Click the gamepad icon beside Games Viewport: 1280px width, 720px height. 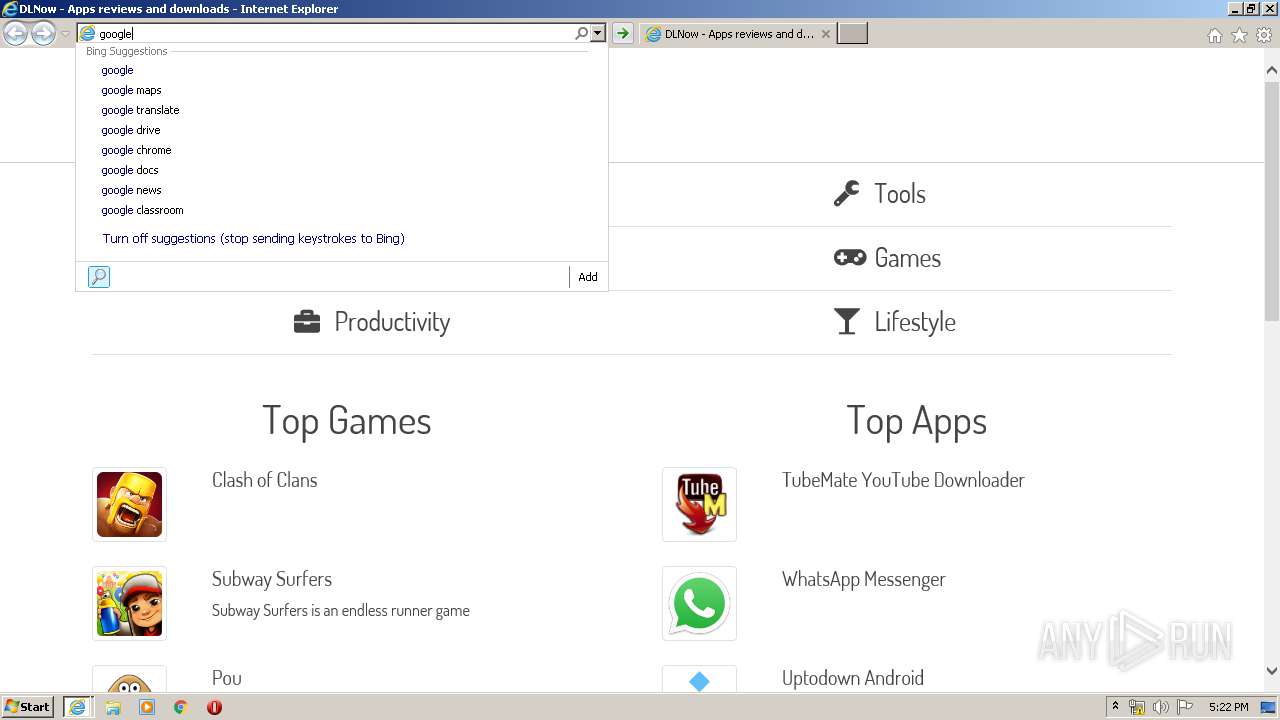coord(850,258)
